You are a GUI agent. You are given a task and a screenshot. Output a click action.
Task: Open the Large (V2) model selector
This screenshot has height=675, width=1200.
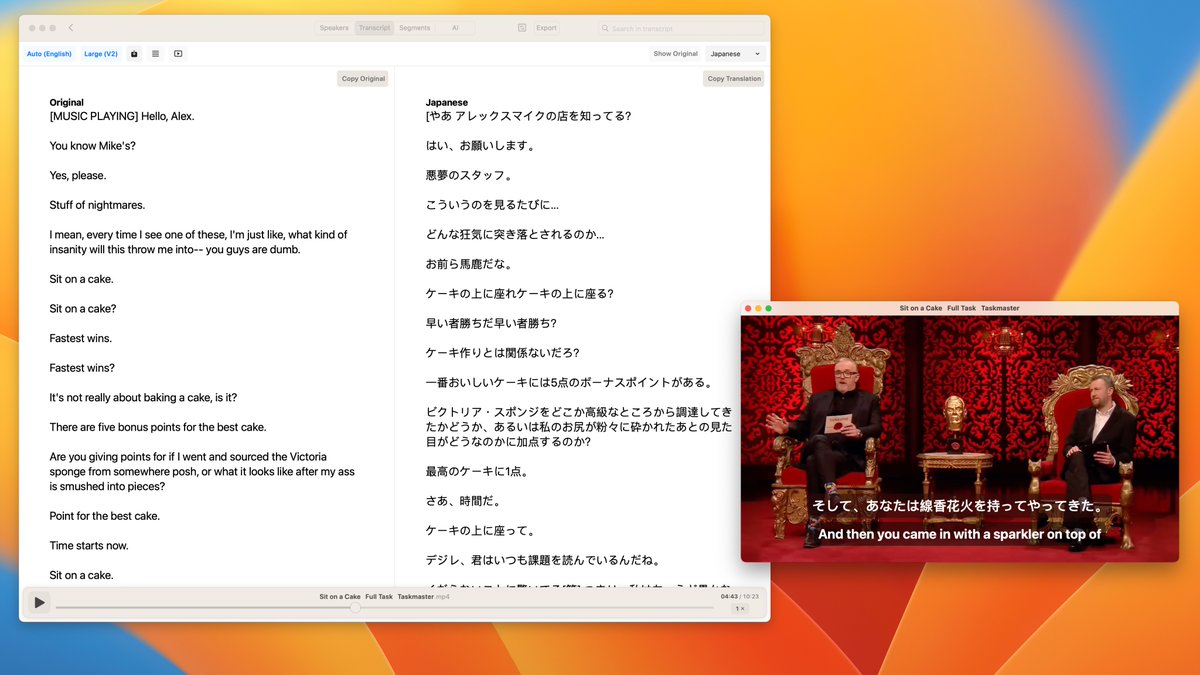(x=101, y=54)
